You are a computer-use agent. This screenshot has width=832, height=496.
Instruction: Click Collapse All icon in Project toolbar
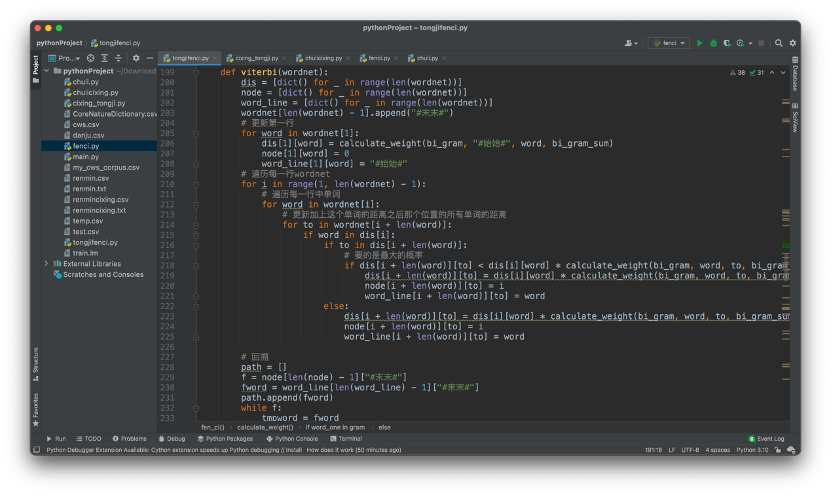click(118, 58)
